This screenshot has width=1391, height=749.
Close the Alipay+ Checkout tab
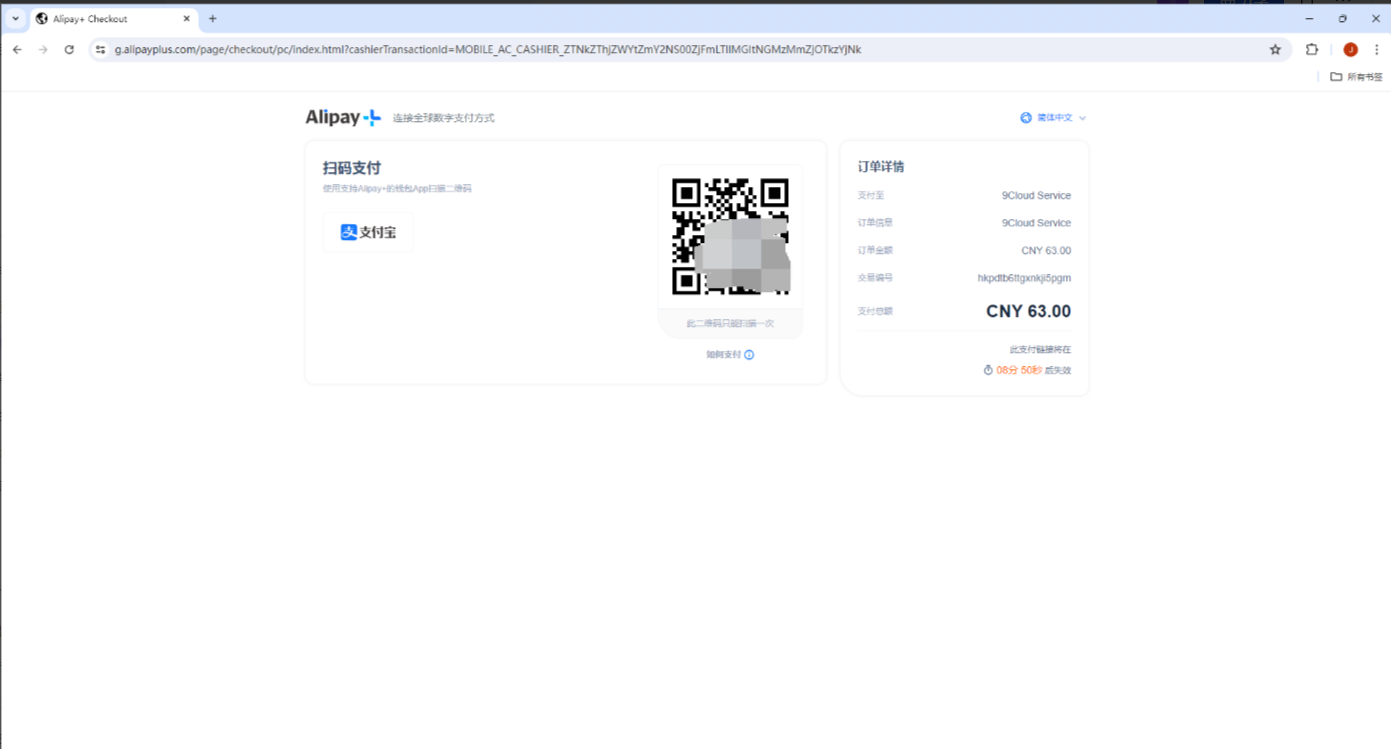[186, 18]
